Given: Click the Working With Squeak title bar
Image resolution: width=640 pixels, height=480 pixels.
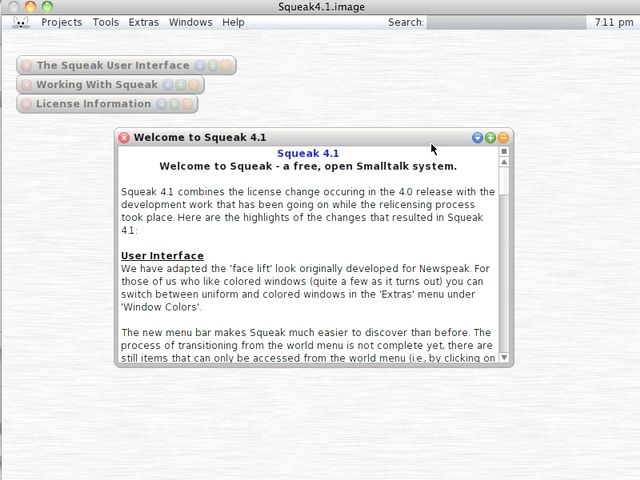Looking at the screenshot, I should [110, 84].
